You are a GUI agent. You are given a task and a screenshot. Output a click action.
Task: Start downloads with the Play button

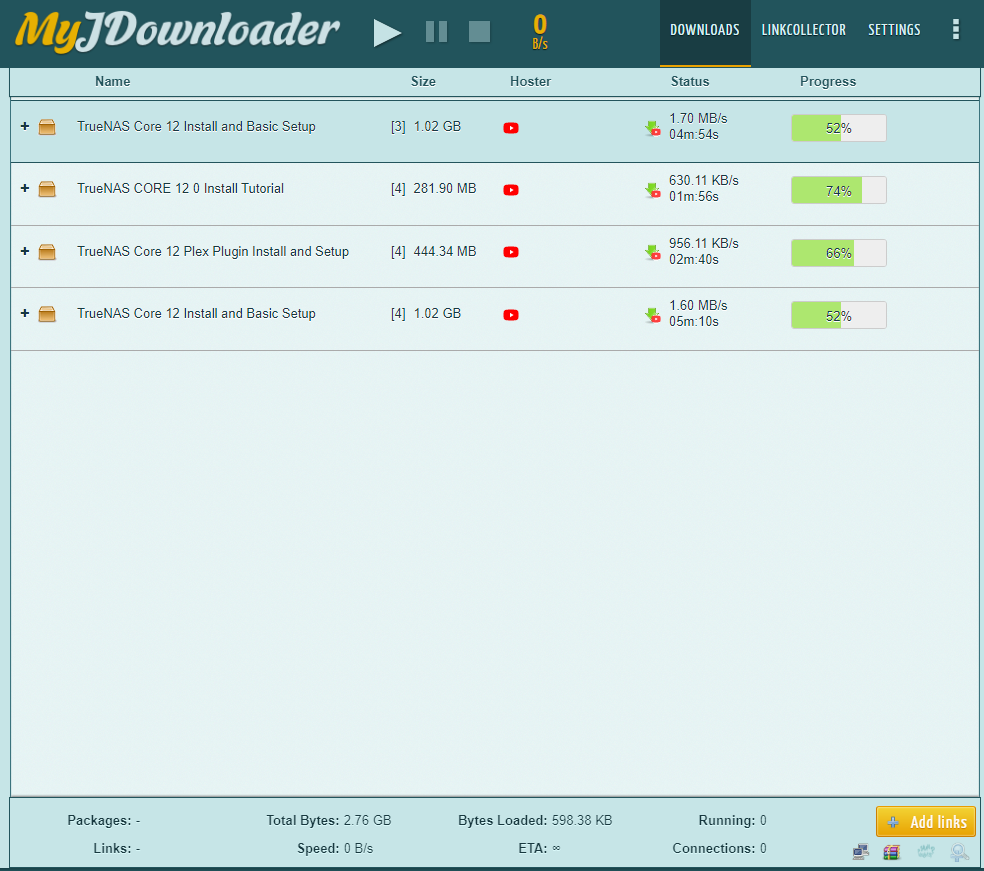tap(387, 33)
